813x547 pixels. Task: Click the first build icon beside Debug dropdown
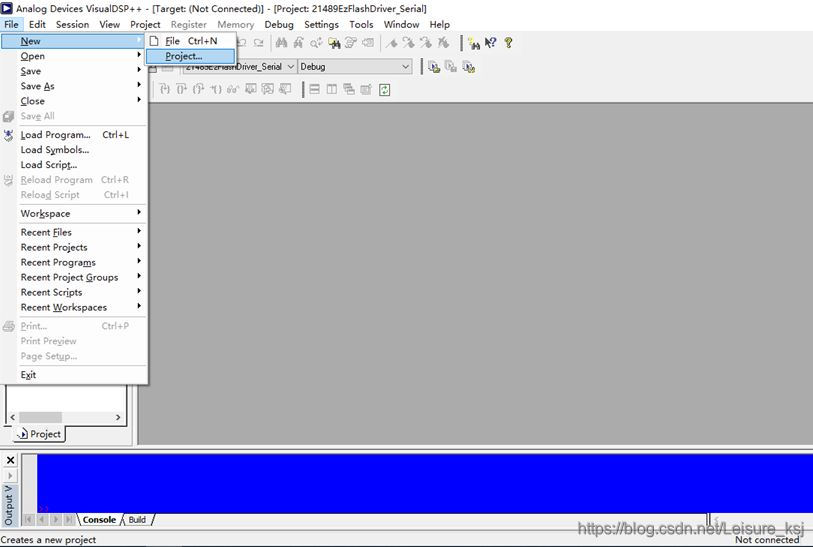click(434, 66)
